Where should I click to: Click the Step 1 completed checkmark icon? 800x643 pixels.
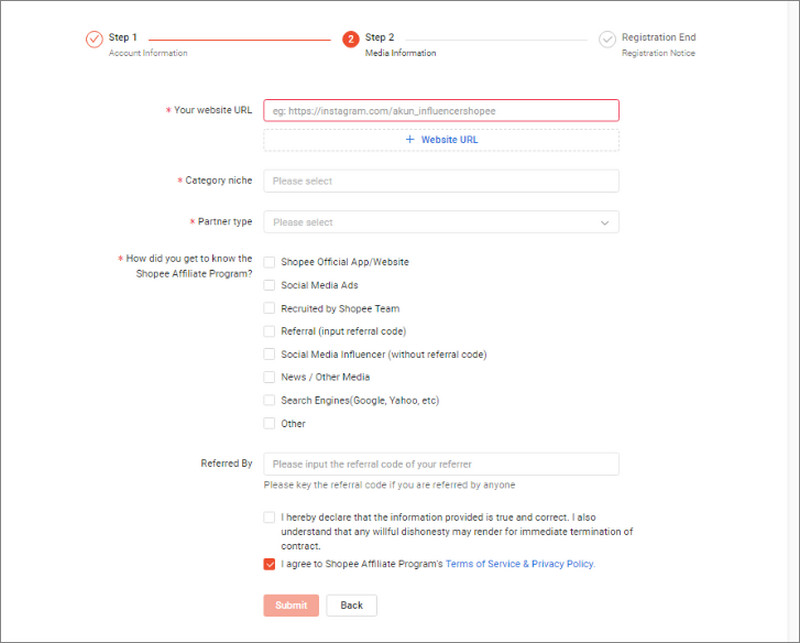(93, 38)
